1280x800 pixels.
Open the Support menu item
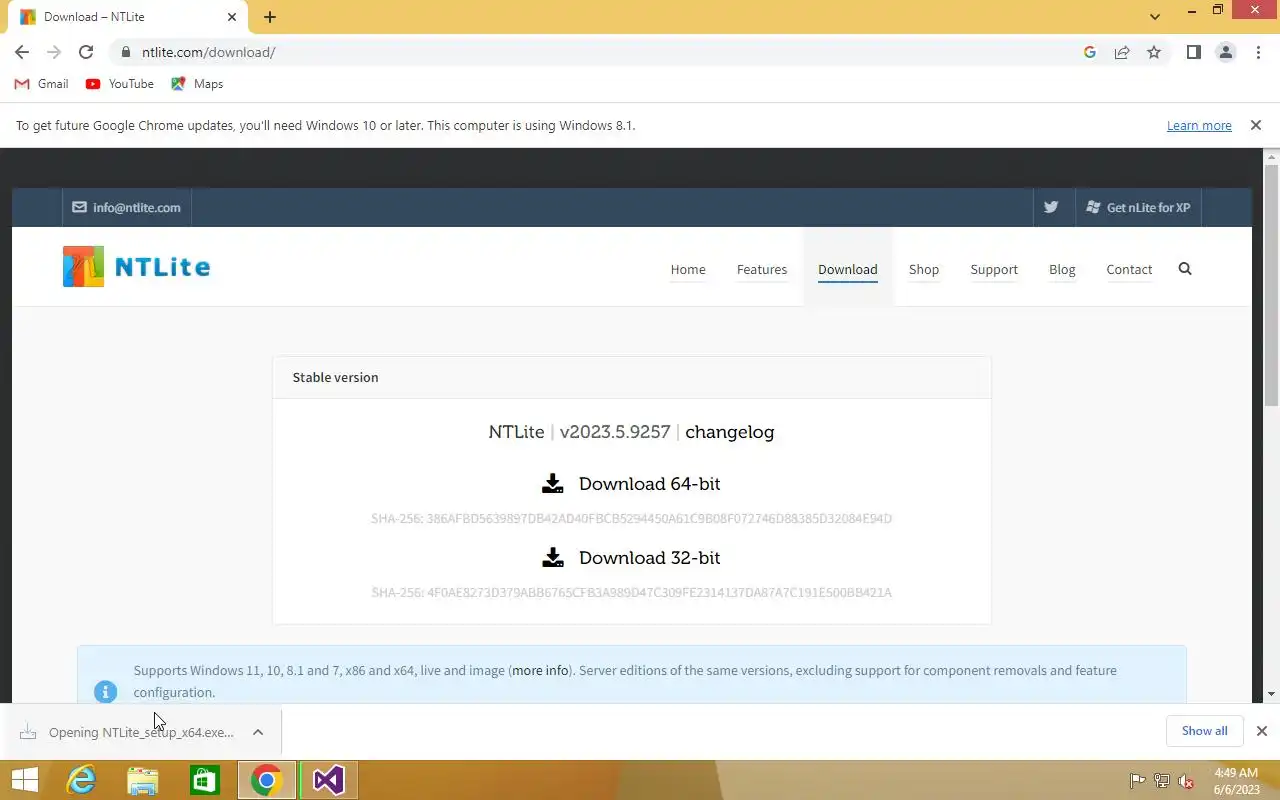coord(994,269)
